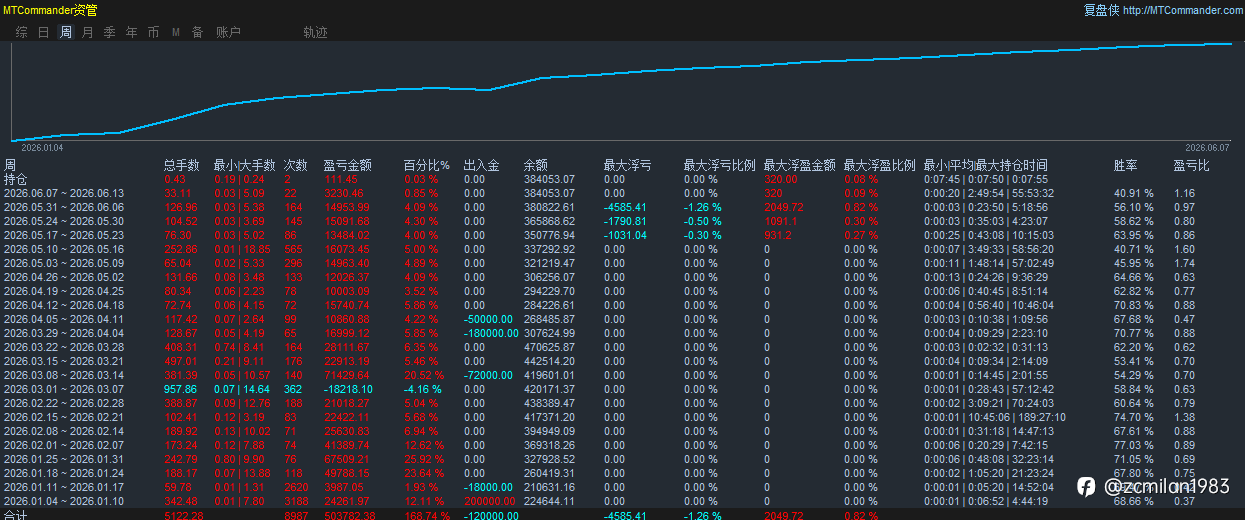Select the 2026.03.01 ~ 2026.03.07 row
Image resolution: width=1245 pixels, height=520 pixels.
622,388
